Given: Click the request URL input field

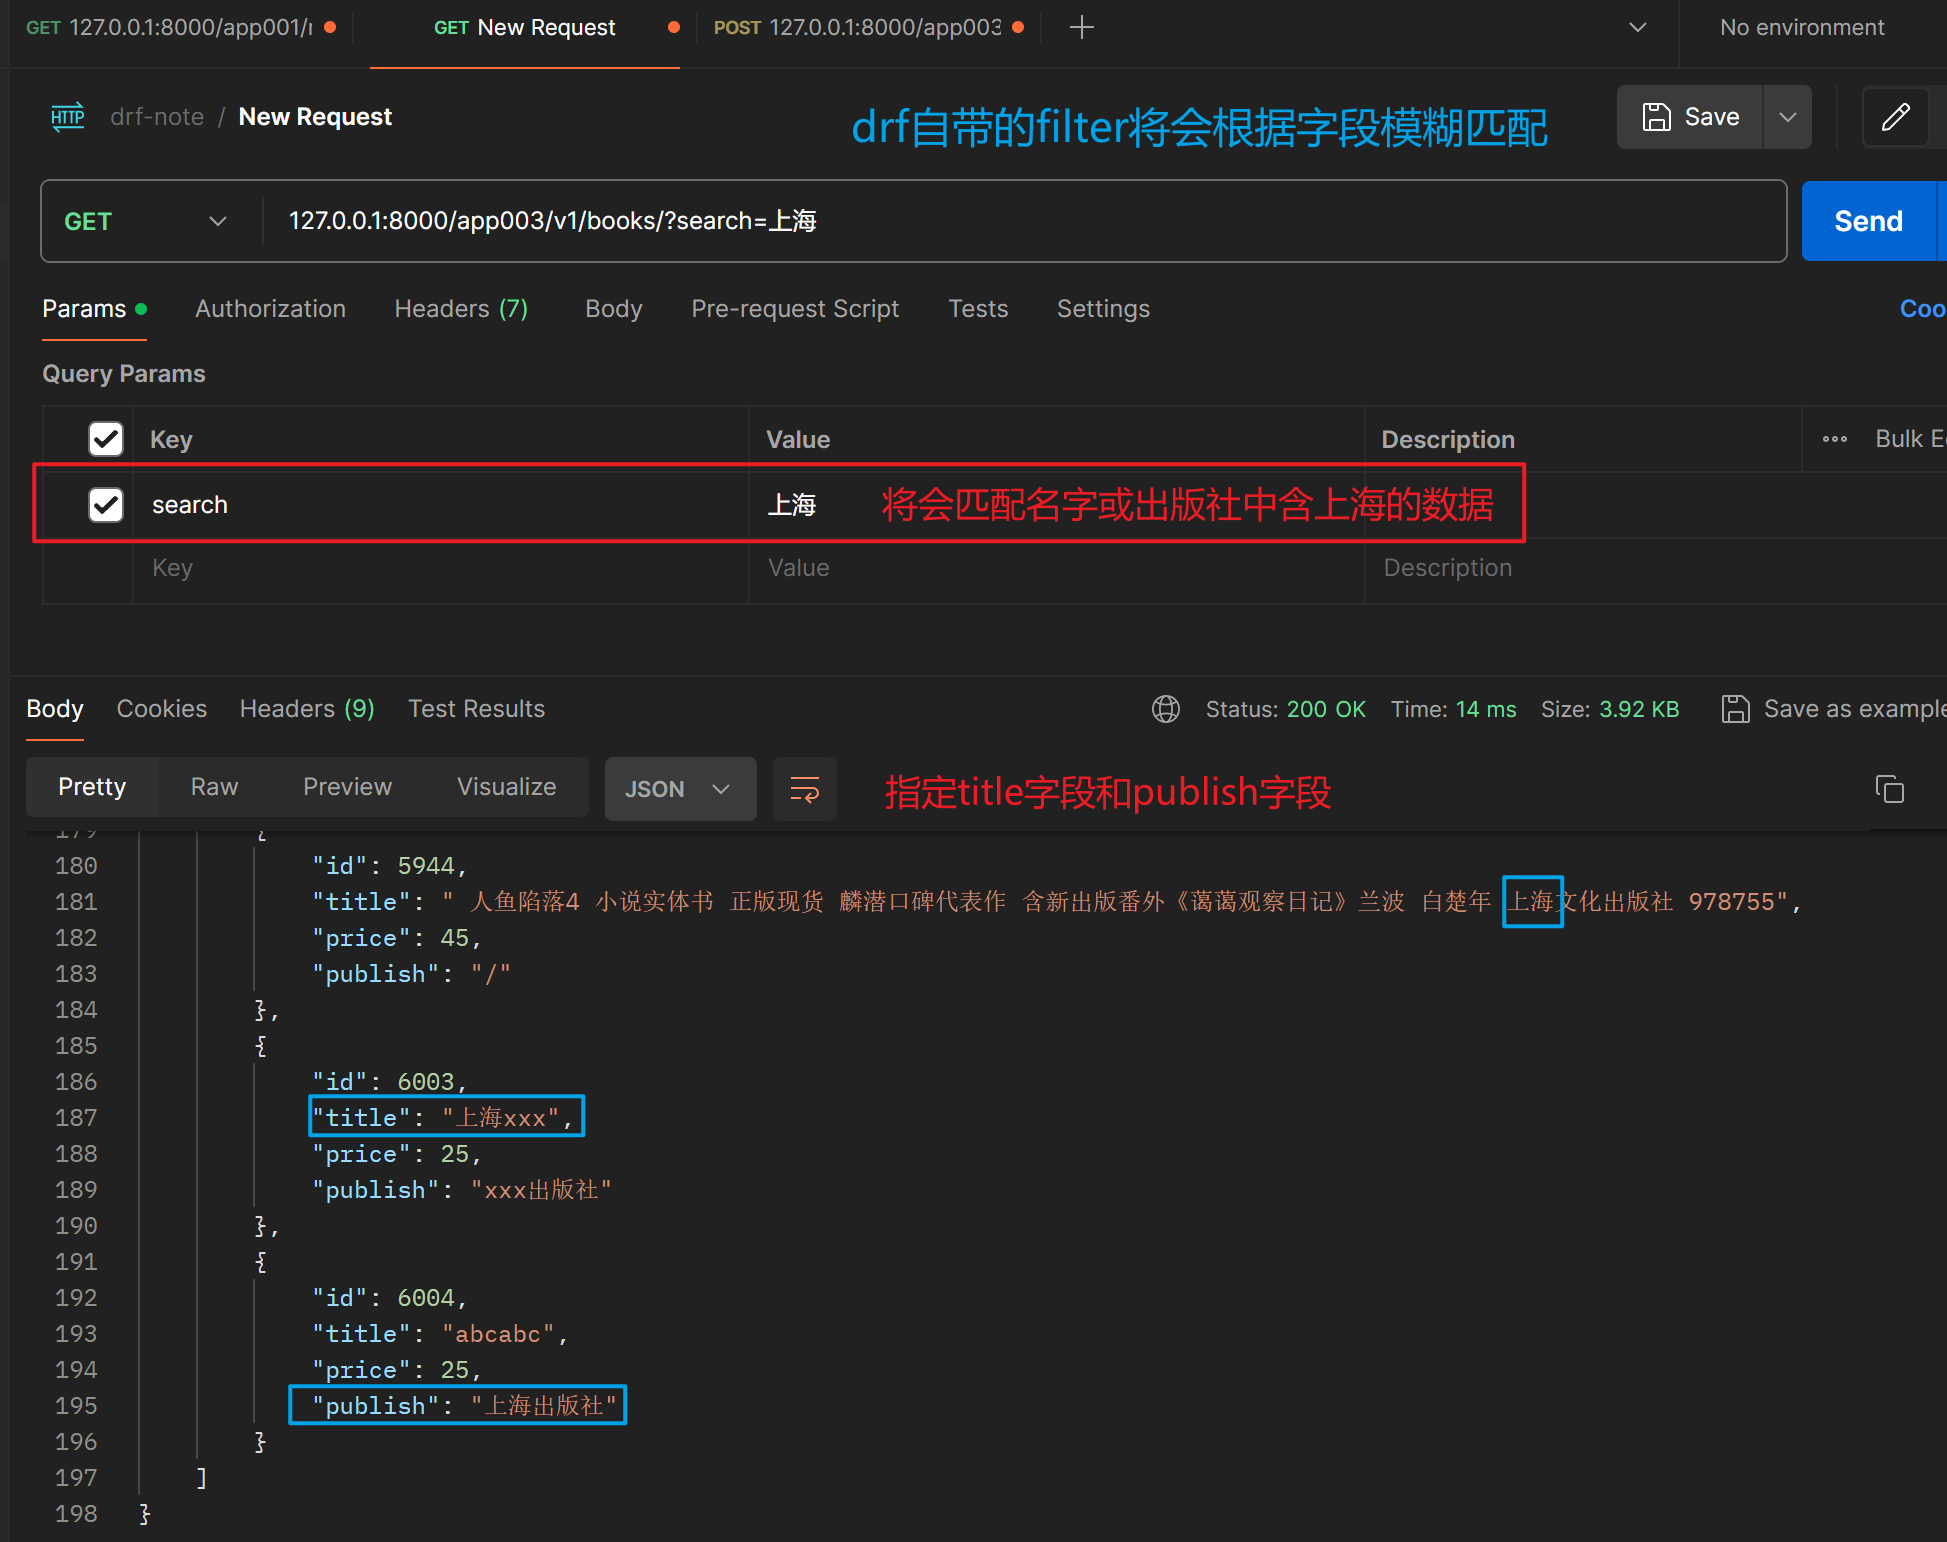Looking at the screenshot, I should pyautogui.click(x=1024, y=221).
